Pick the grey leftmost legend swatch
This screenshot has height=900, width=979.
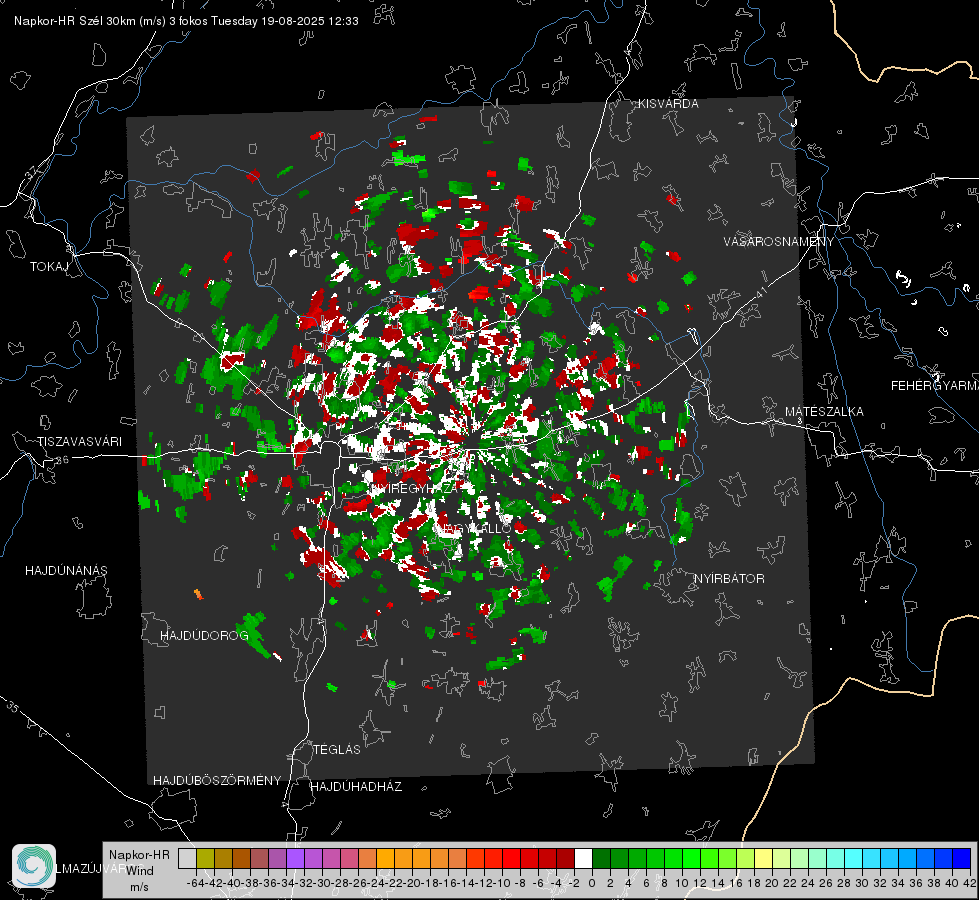[x=187, y=858]
